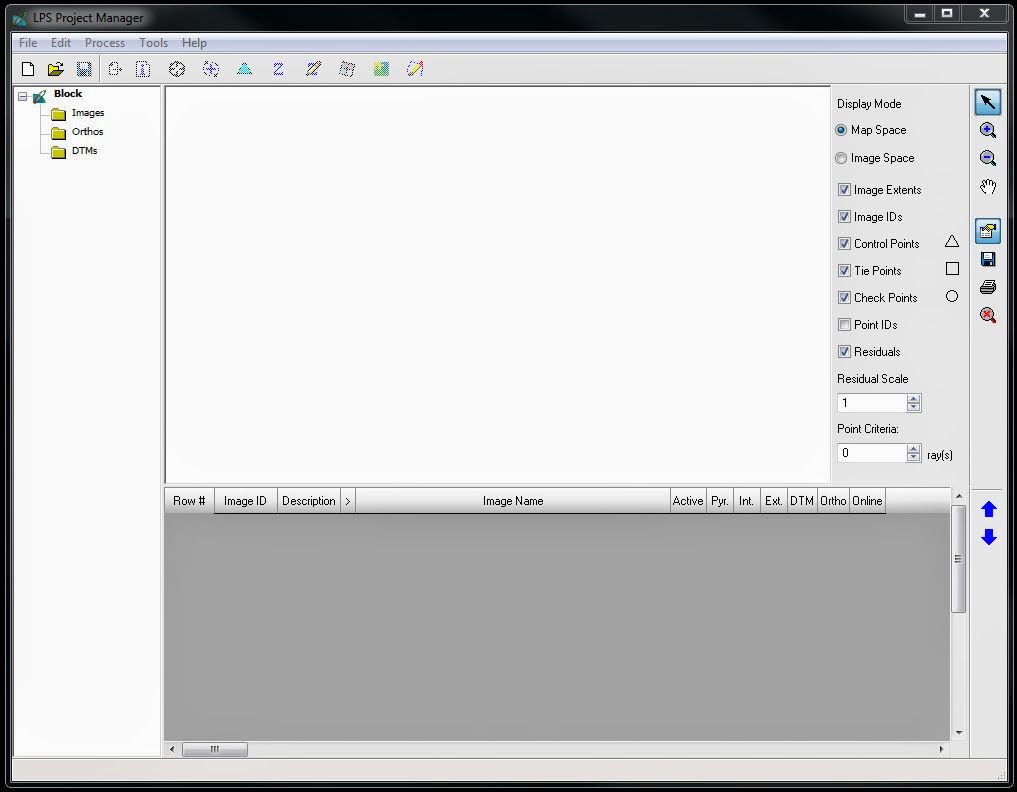Open the Tools menu
Image resolution: width=1017 pixels, height=792 pixels.
(x=153, y=43)
